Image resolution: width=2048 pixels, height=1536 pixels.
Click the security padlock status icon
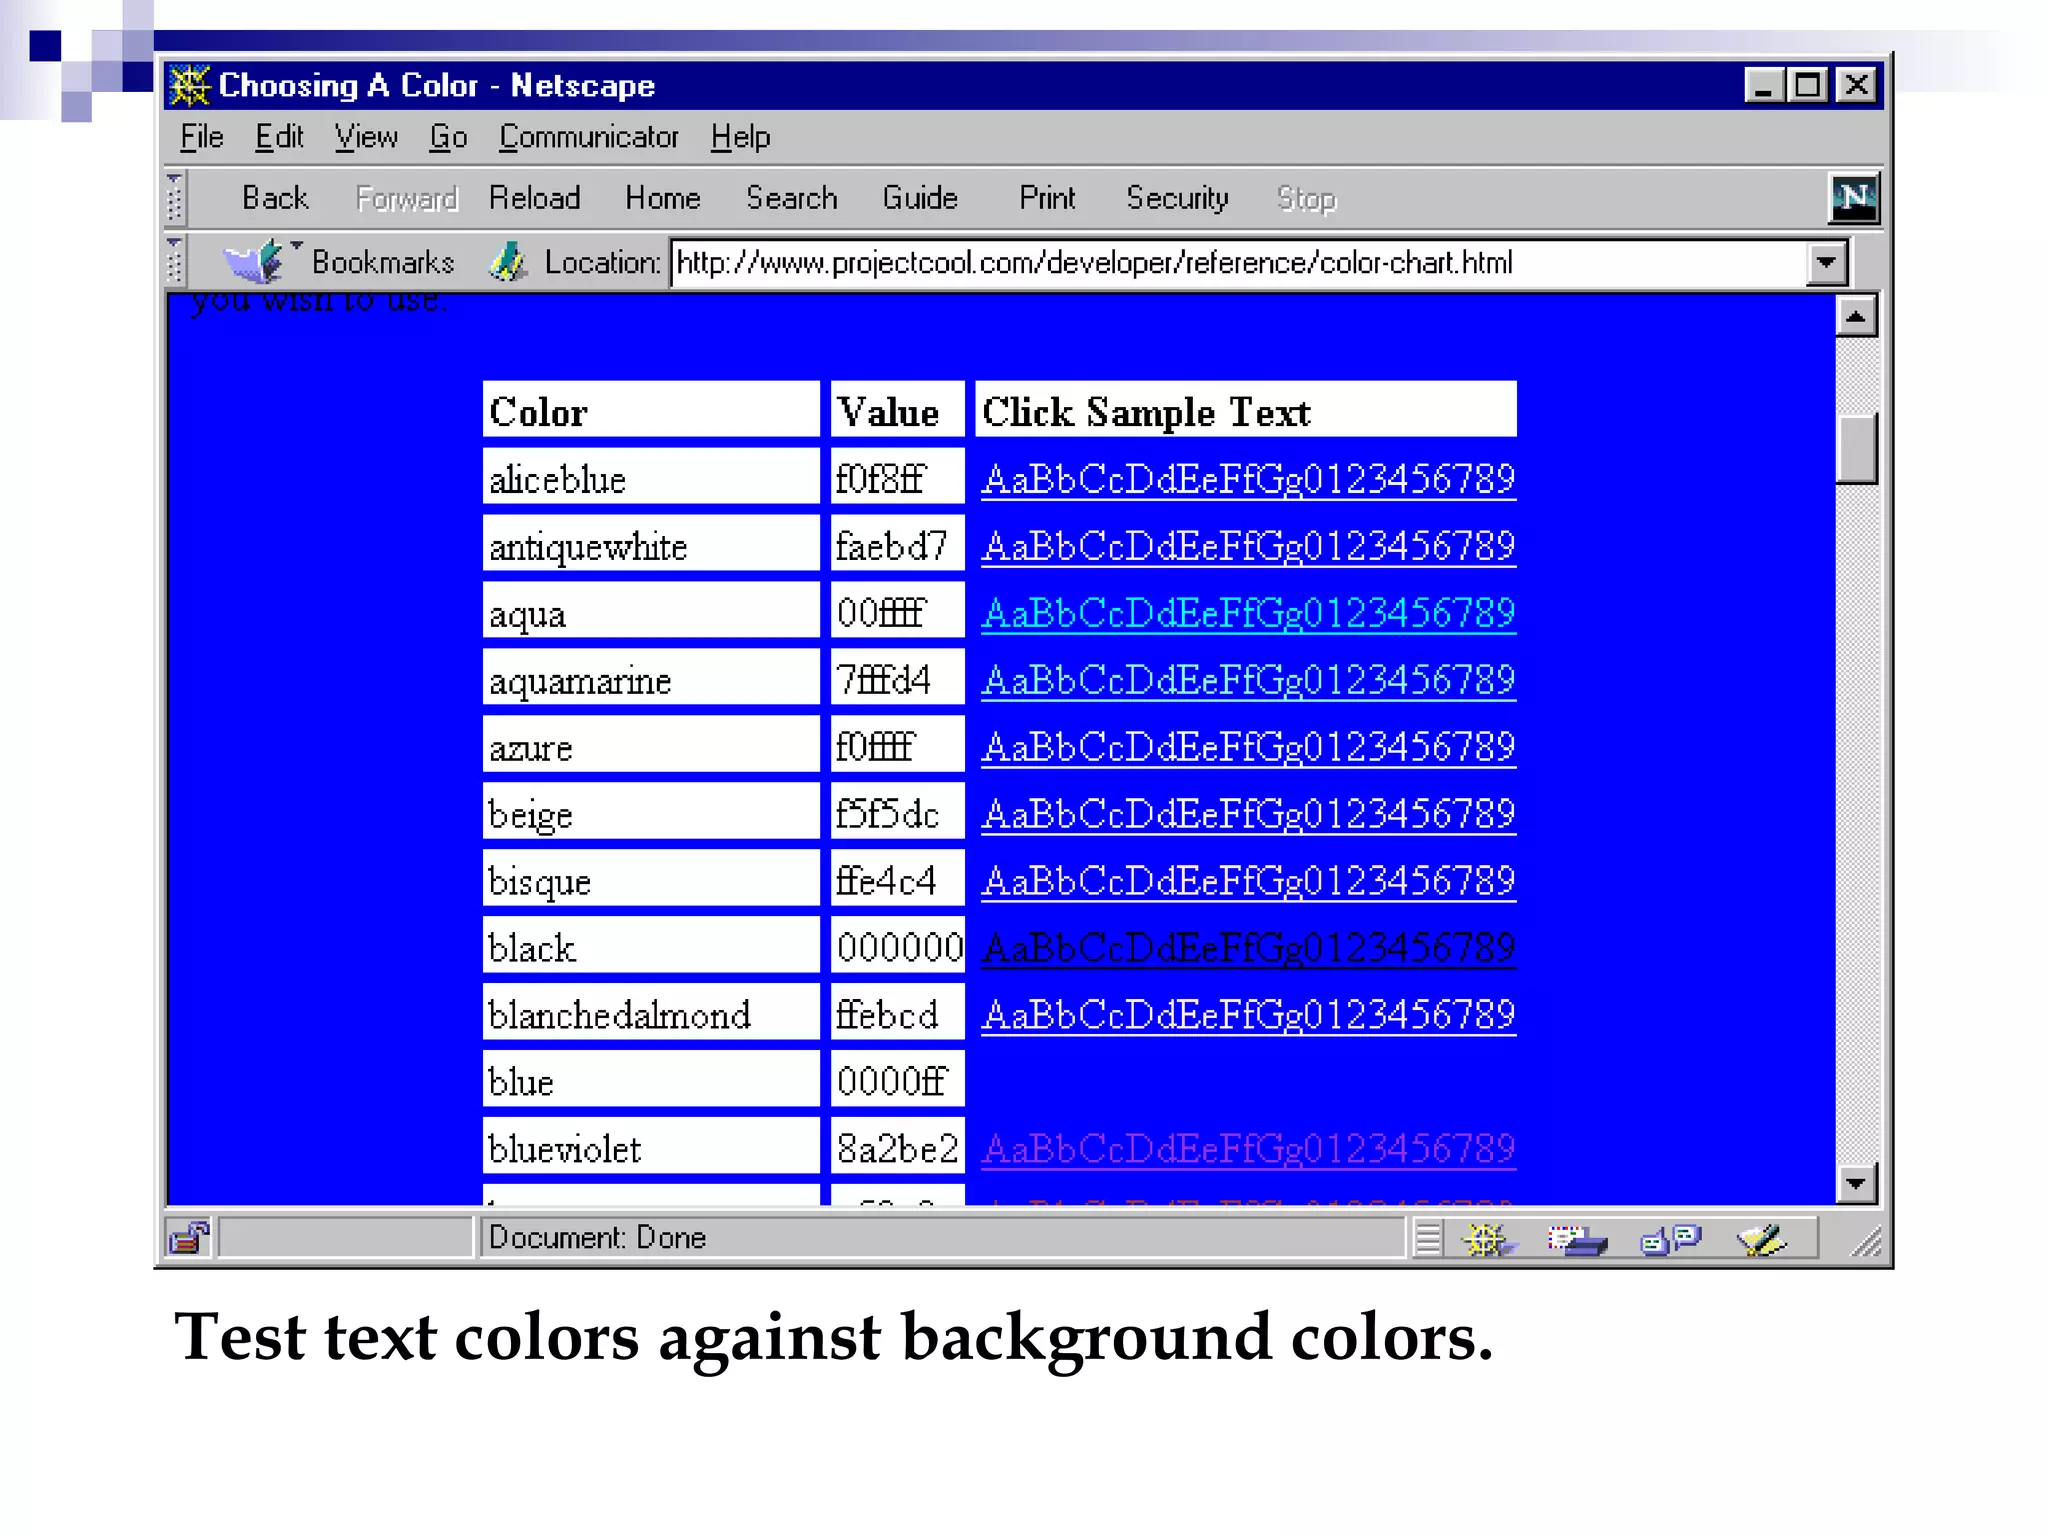189,1237
